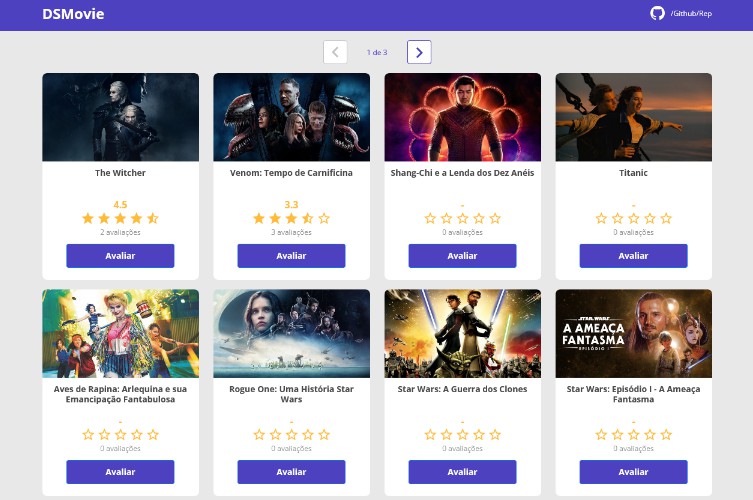753x500 pixels.
Task: Click the last star under Venom rating
Action: [324, 218]
